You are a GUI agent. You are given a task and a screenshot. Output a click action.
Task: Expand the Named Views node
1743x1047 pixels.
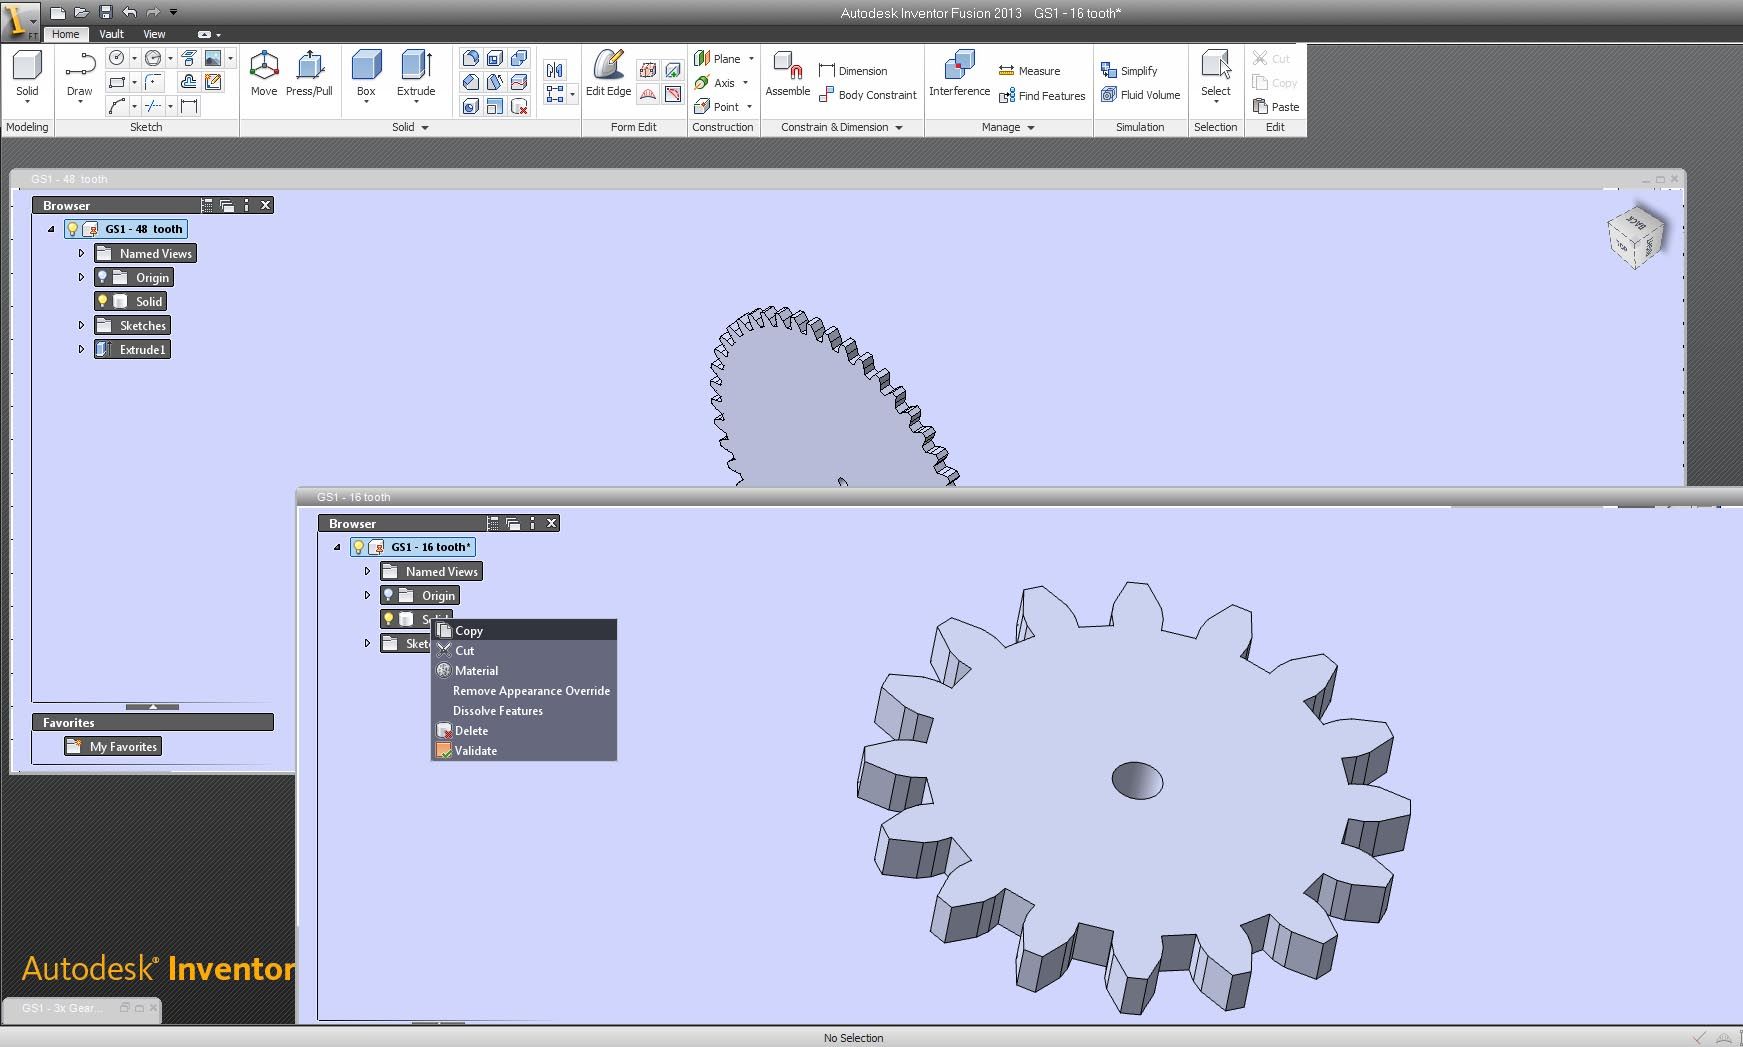click(81, 253)
